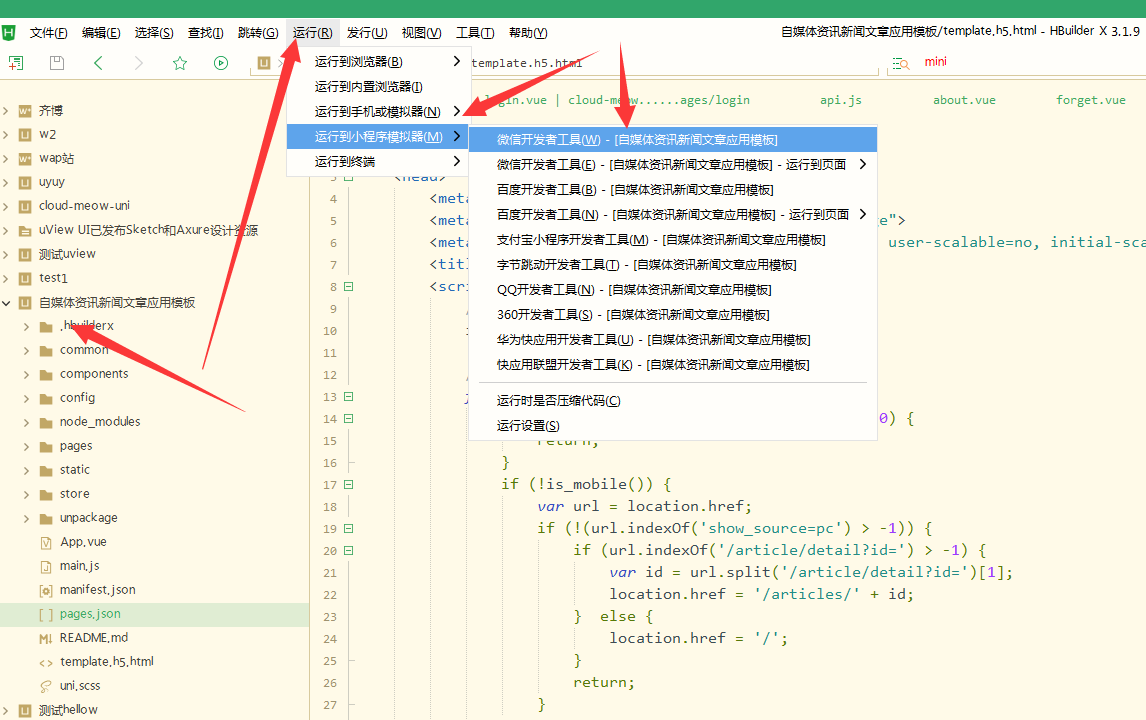Viewport: 1146px width, 720px height.
Task: Click the wap站 project icon
Action: 25,159
